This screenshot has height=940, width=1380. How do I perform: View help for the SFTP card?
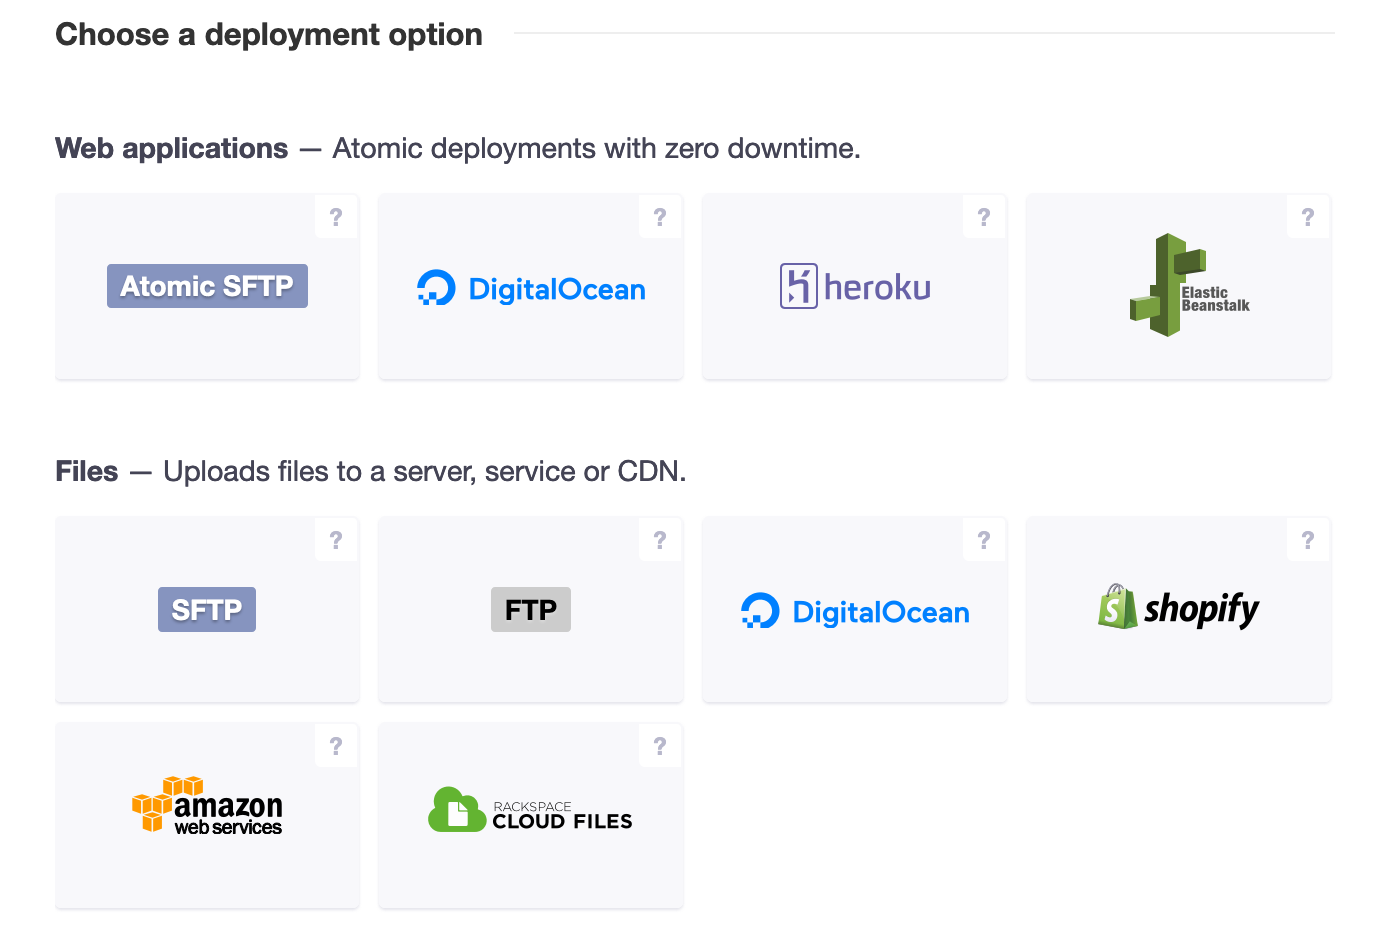coord(336,540)
